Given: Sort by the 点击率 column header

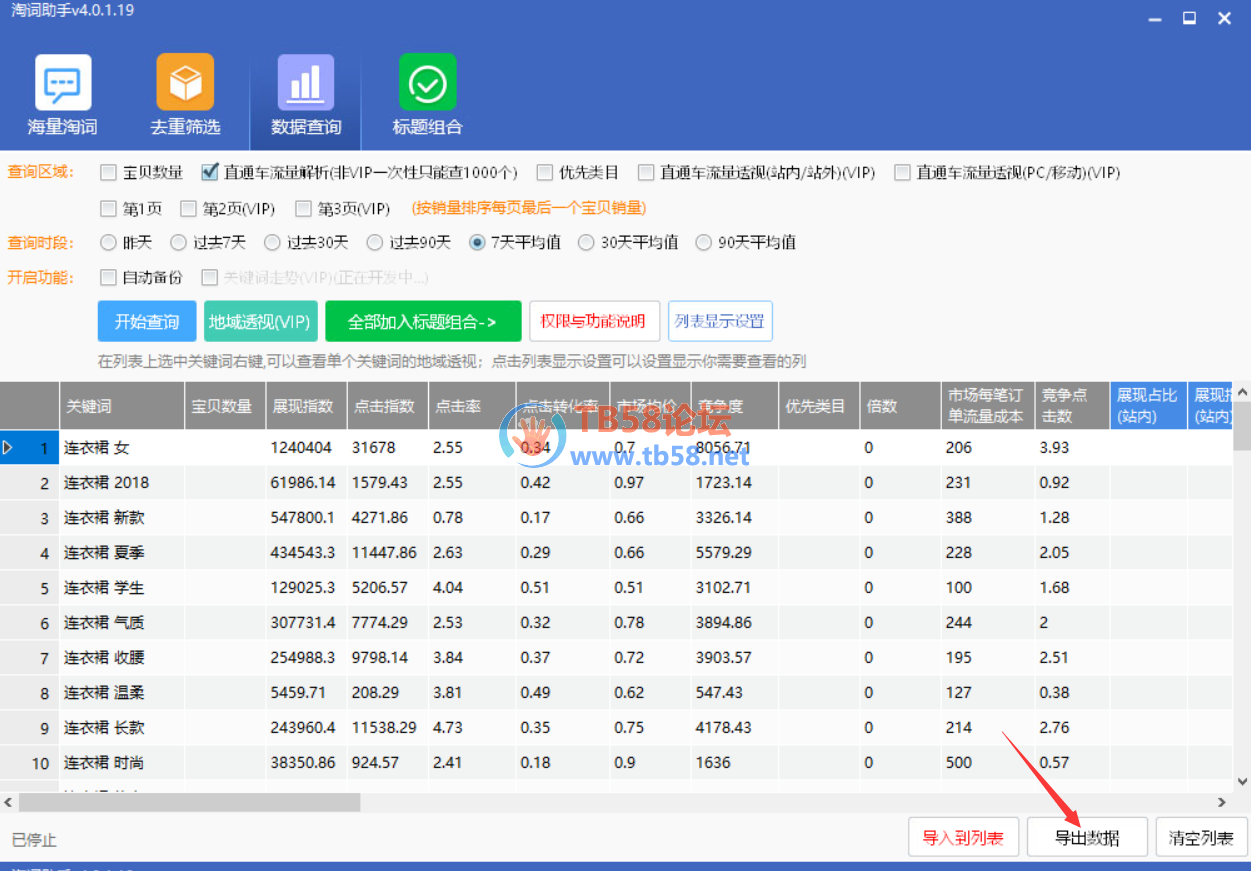Looking at the screenshot, I should pos(472,406).
